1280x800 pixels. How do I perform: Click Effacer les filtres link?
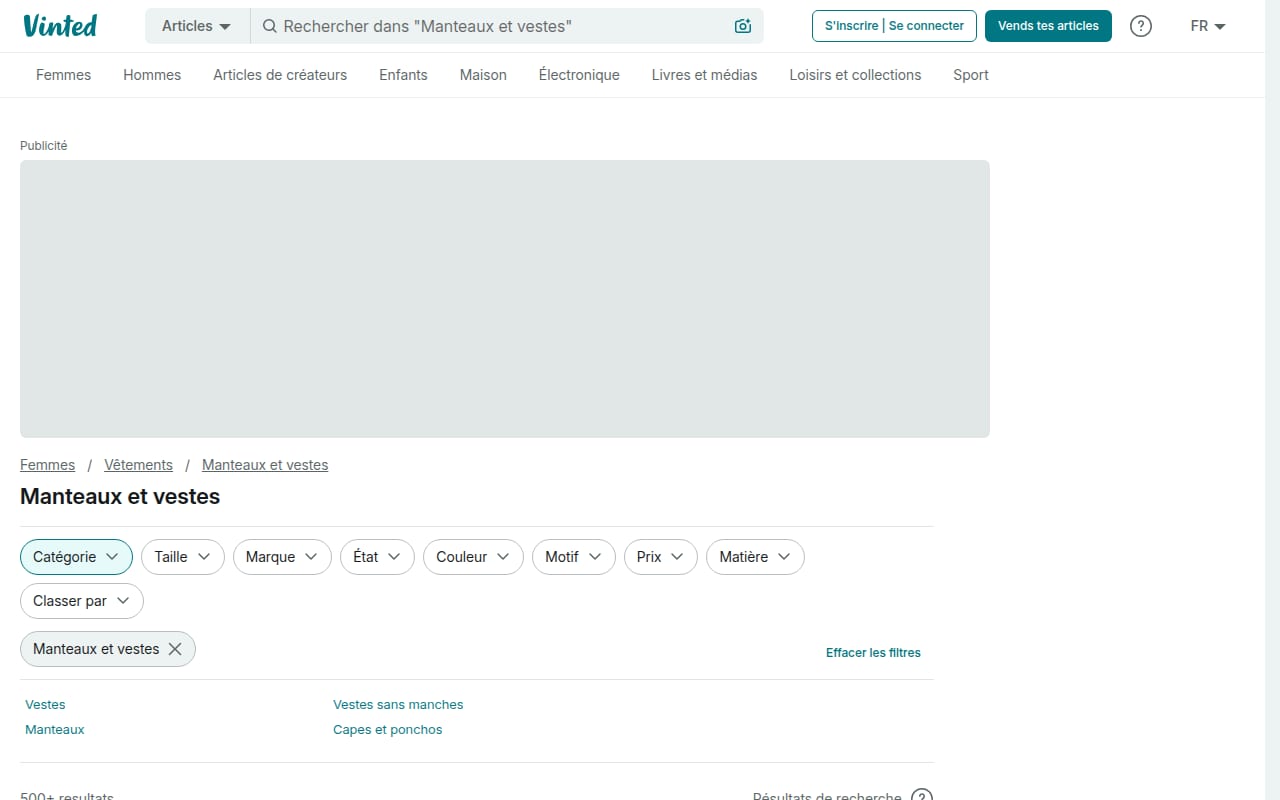873,653
